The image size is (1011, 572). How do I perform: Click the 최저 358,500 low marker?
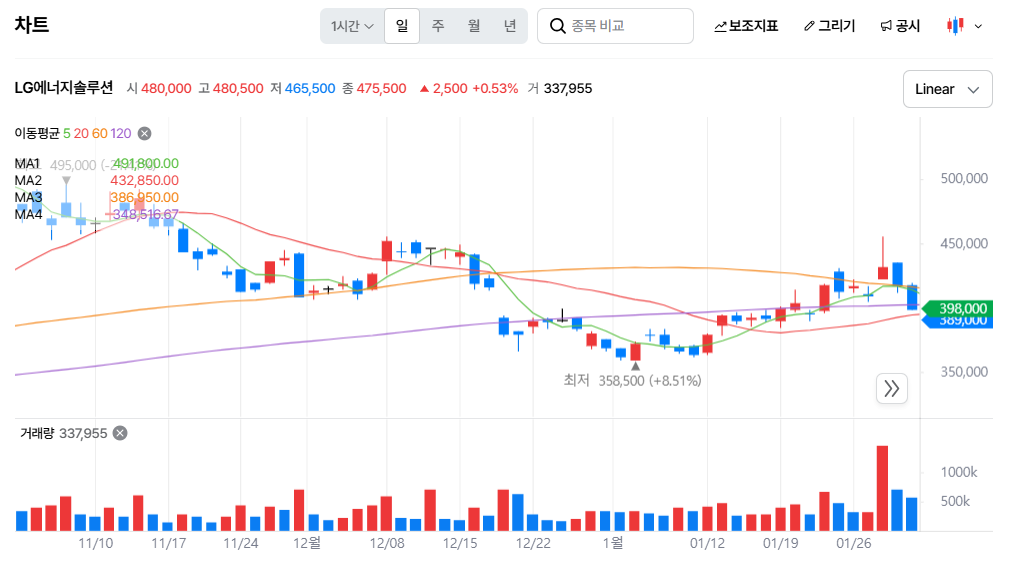pyautogui.click(x=633, y=380)
